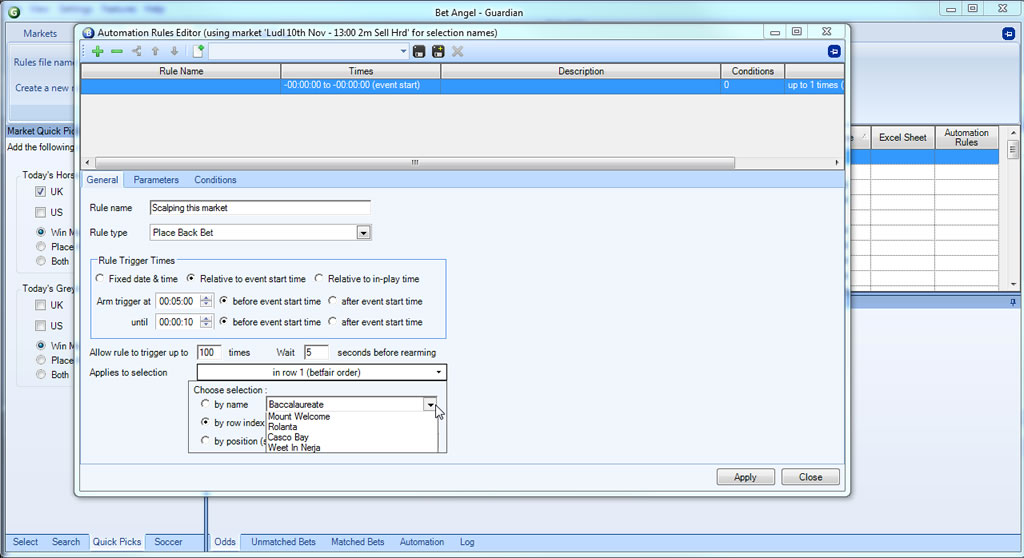Open the Conditions tab
This screenshot has height=558, width=1024.
pyautogui.click(x=215, y=180)
